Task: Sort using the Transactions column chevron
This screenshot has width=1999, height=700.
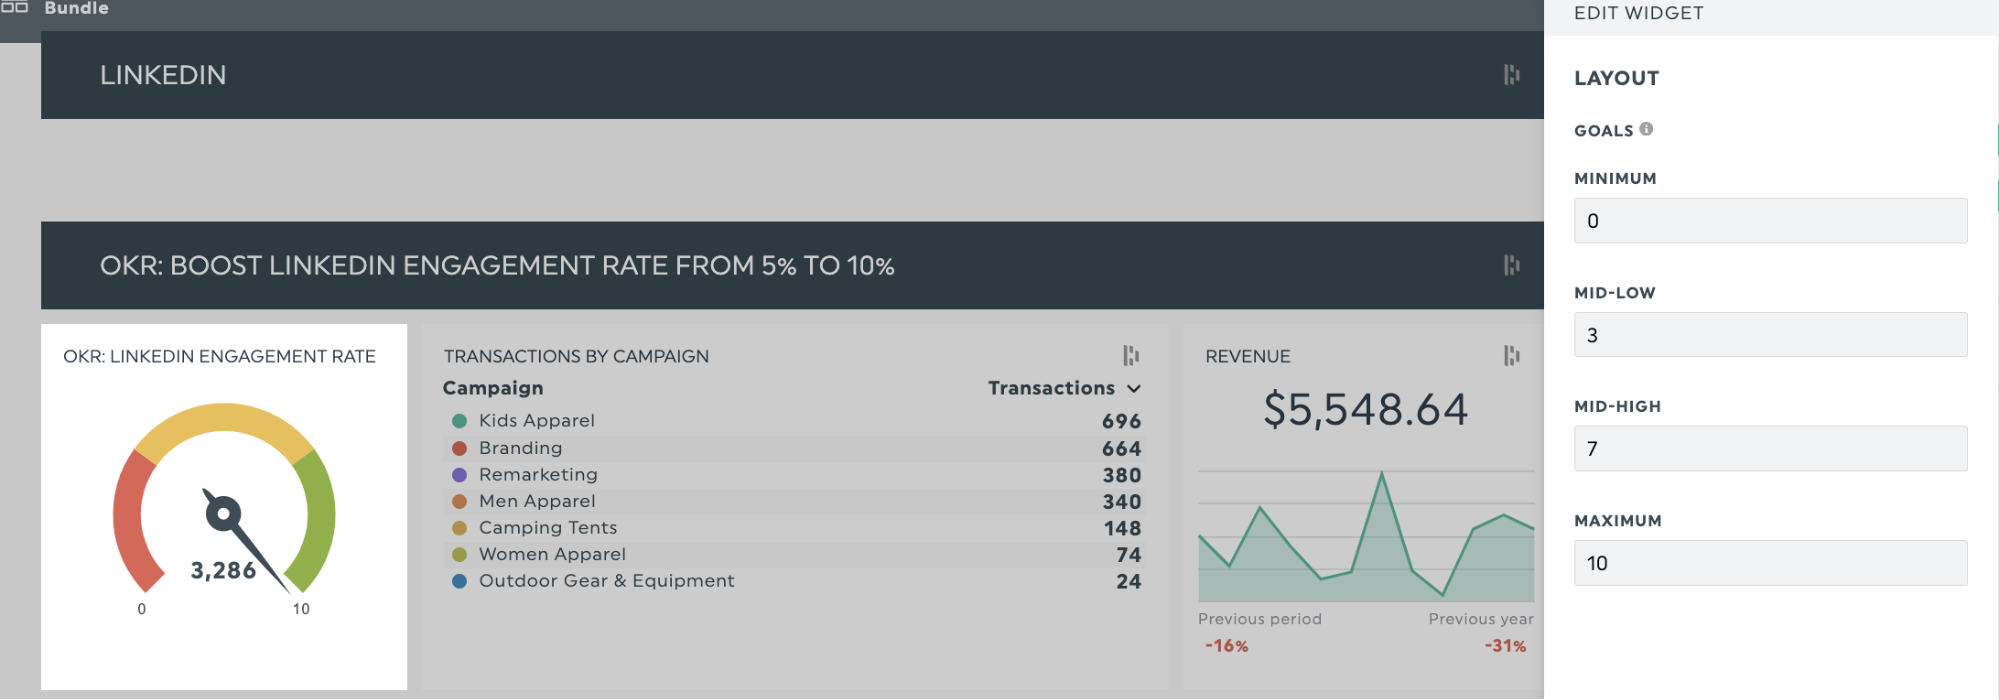Action: [1133, 388]
